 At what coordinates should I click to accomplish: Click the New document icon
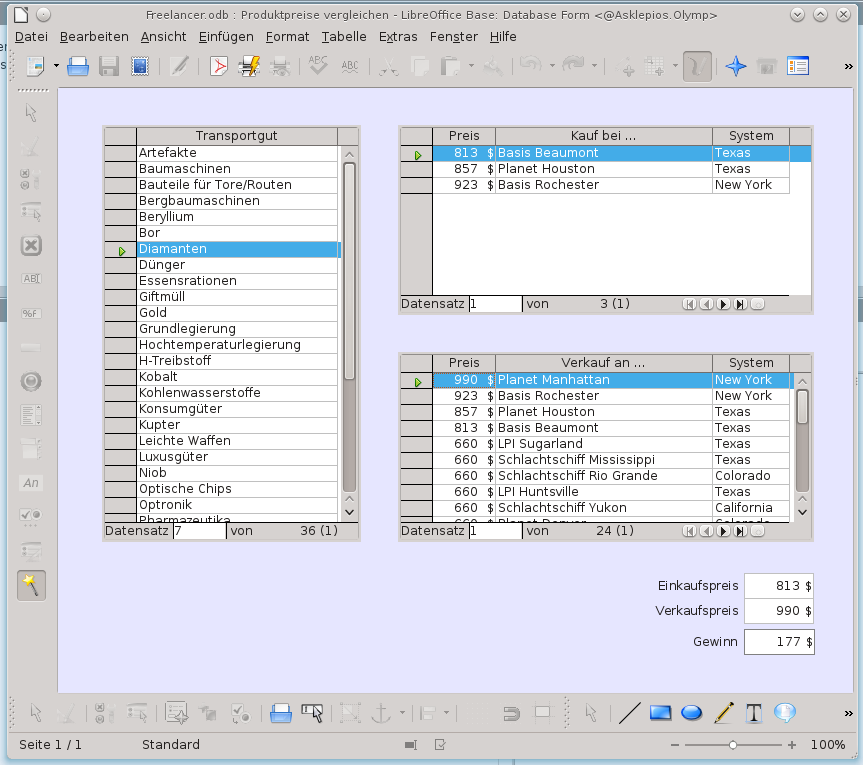tap(35, 67)
